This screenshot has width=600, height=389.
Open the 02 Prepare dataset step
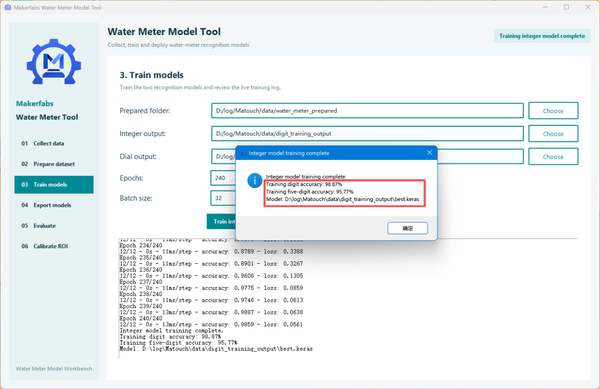[x=54, y=164]
